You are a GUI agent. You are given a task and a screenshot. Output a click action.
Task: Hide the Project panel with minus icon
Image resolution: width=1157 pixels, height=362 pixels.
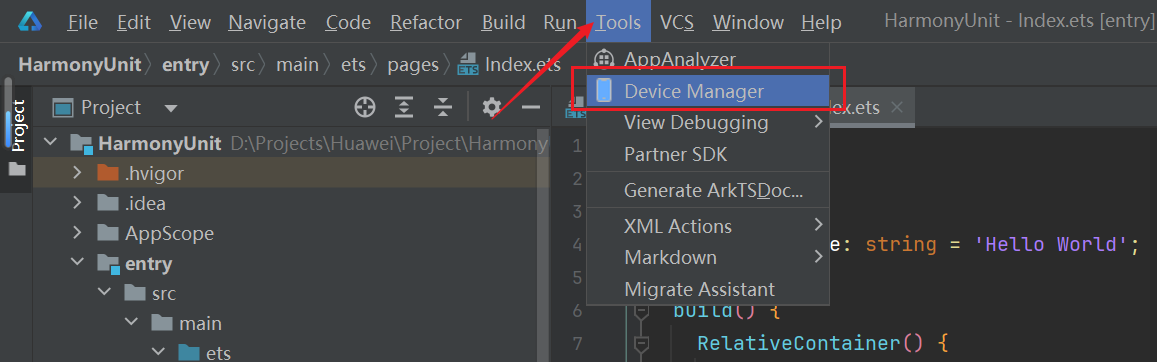click(x=531, y=108)
